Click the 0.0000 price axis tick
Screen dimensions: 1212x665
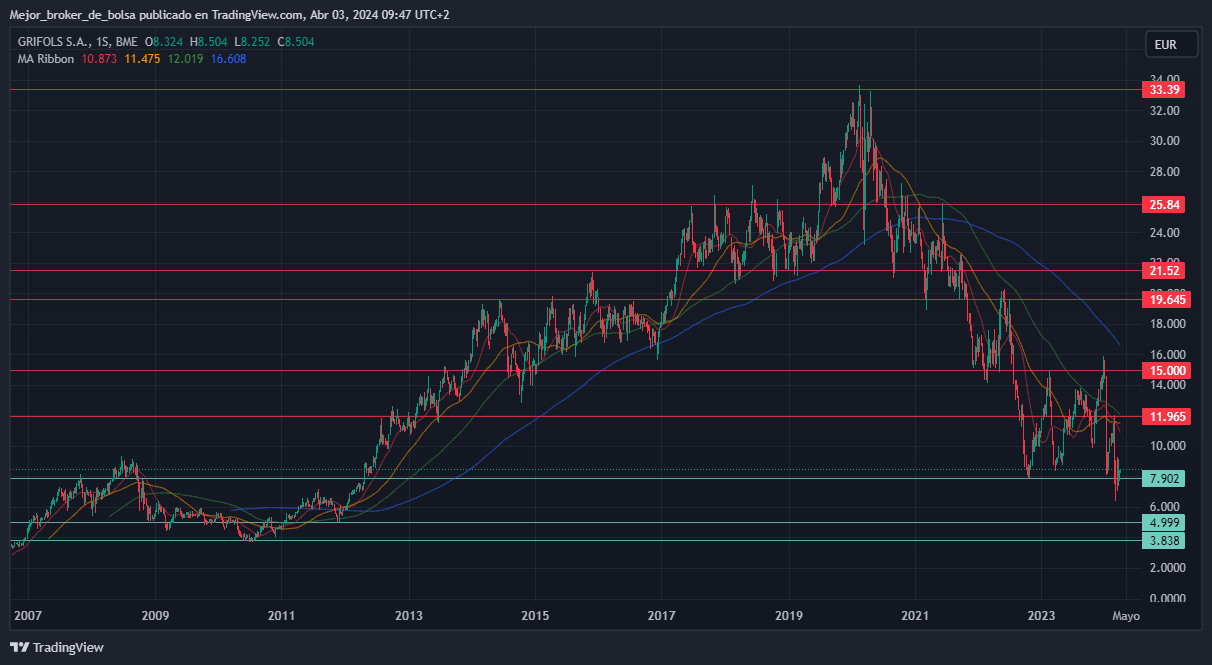(x=1166, y=598)
